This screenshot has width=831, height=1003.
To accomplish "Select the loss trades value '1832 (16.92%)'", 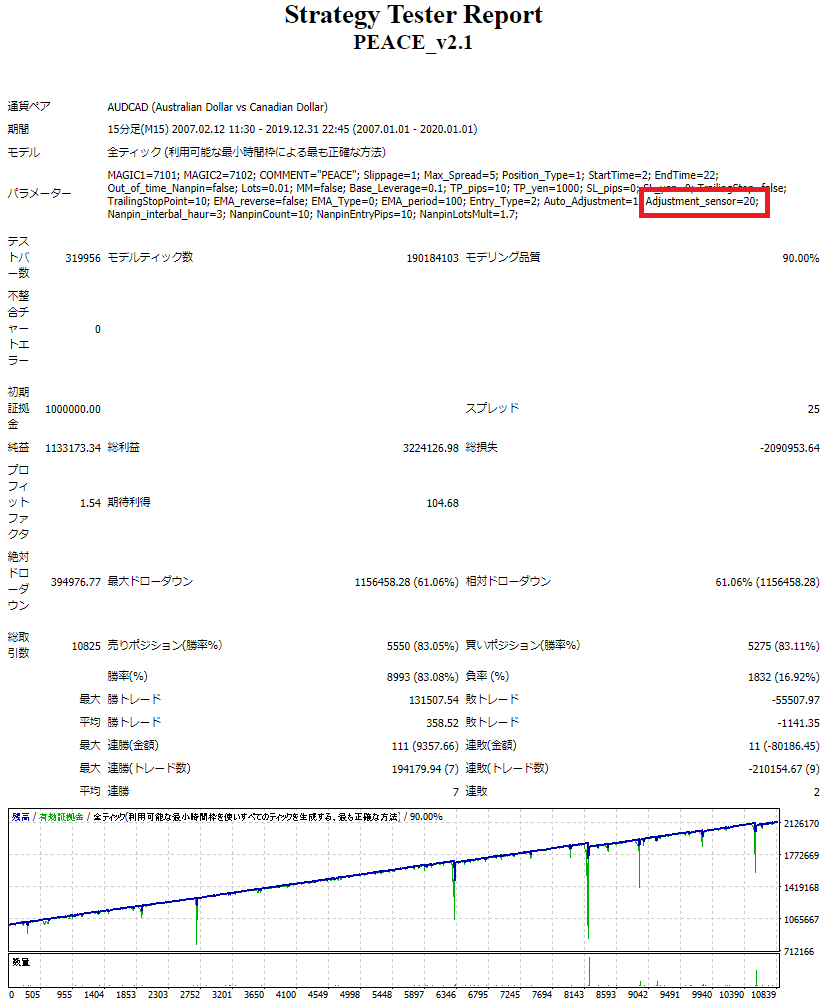I will pyautogui.click(x=784, y=677).
